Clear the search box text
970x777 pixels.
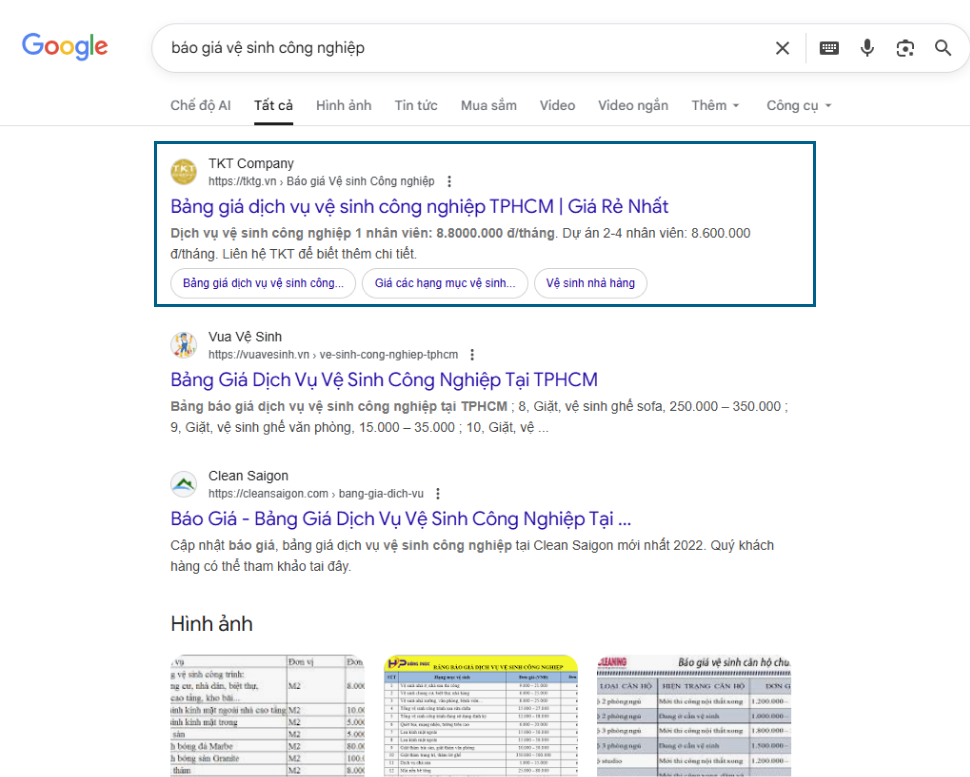point(782,48)
